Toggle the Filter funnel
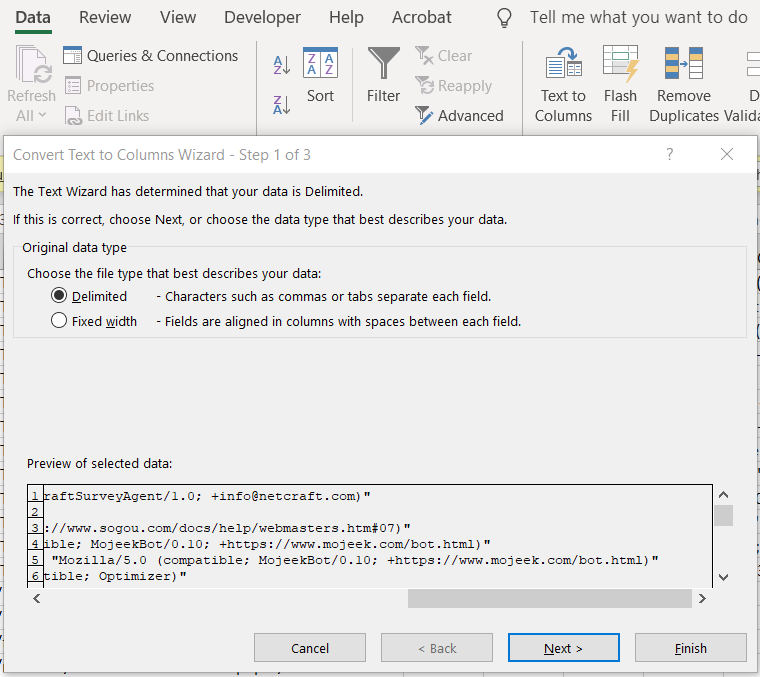This screenshot has height=677, width=760. click(x=383, y=75)
